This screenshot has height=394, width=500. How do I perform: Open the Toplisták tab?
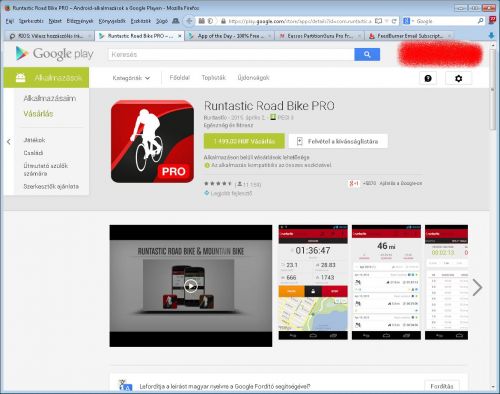tap(213, 78)
